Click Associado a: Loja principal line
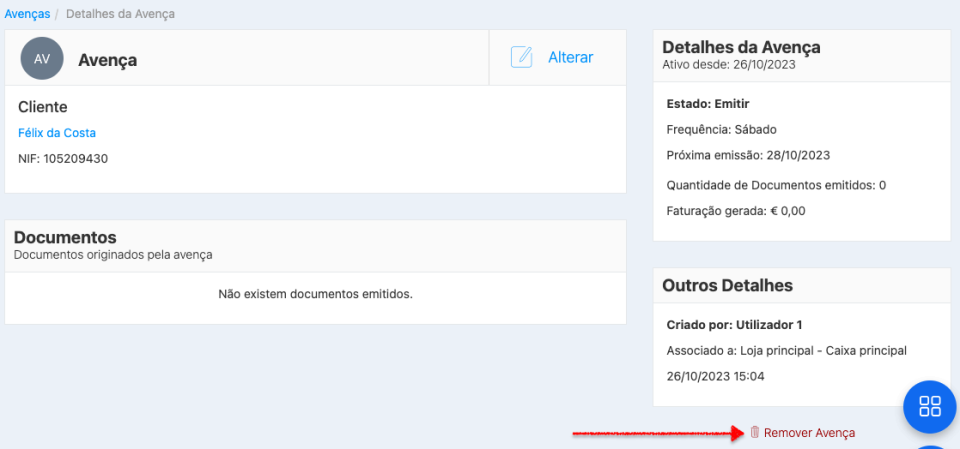 (786, 351)
